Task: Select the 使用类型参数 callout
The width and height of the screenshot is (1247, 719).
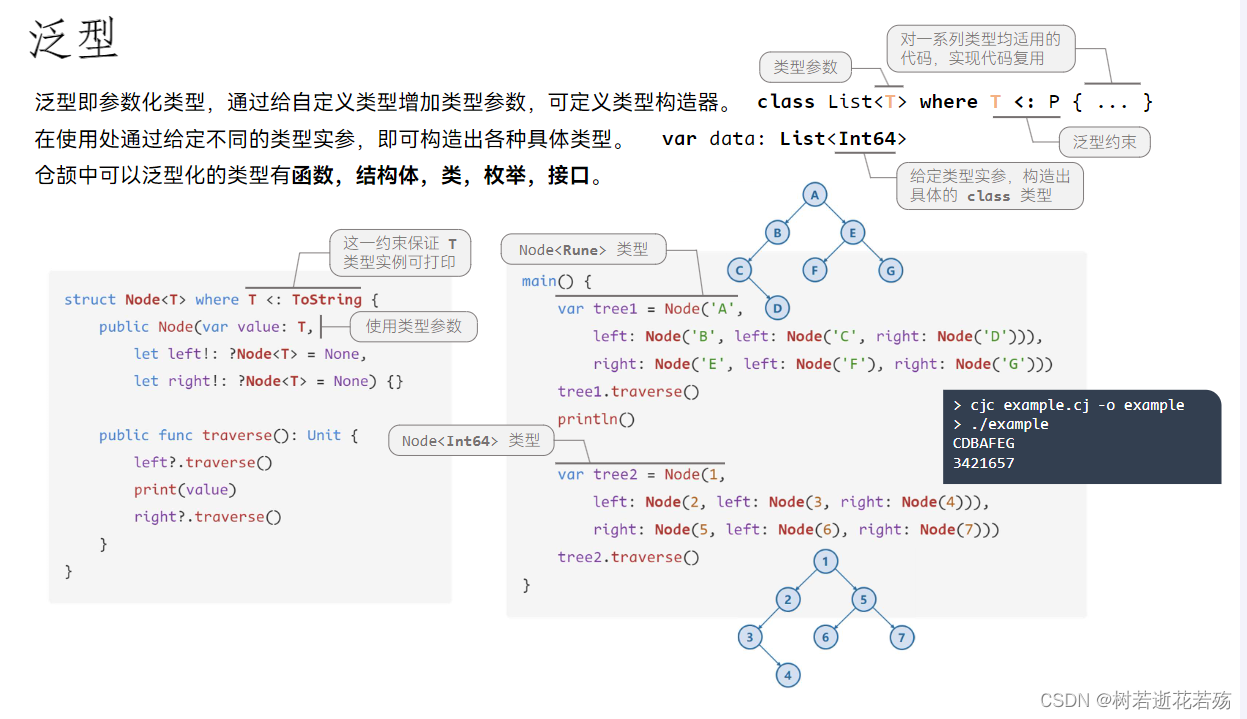Action: [413, 326]
